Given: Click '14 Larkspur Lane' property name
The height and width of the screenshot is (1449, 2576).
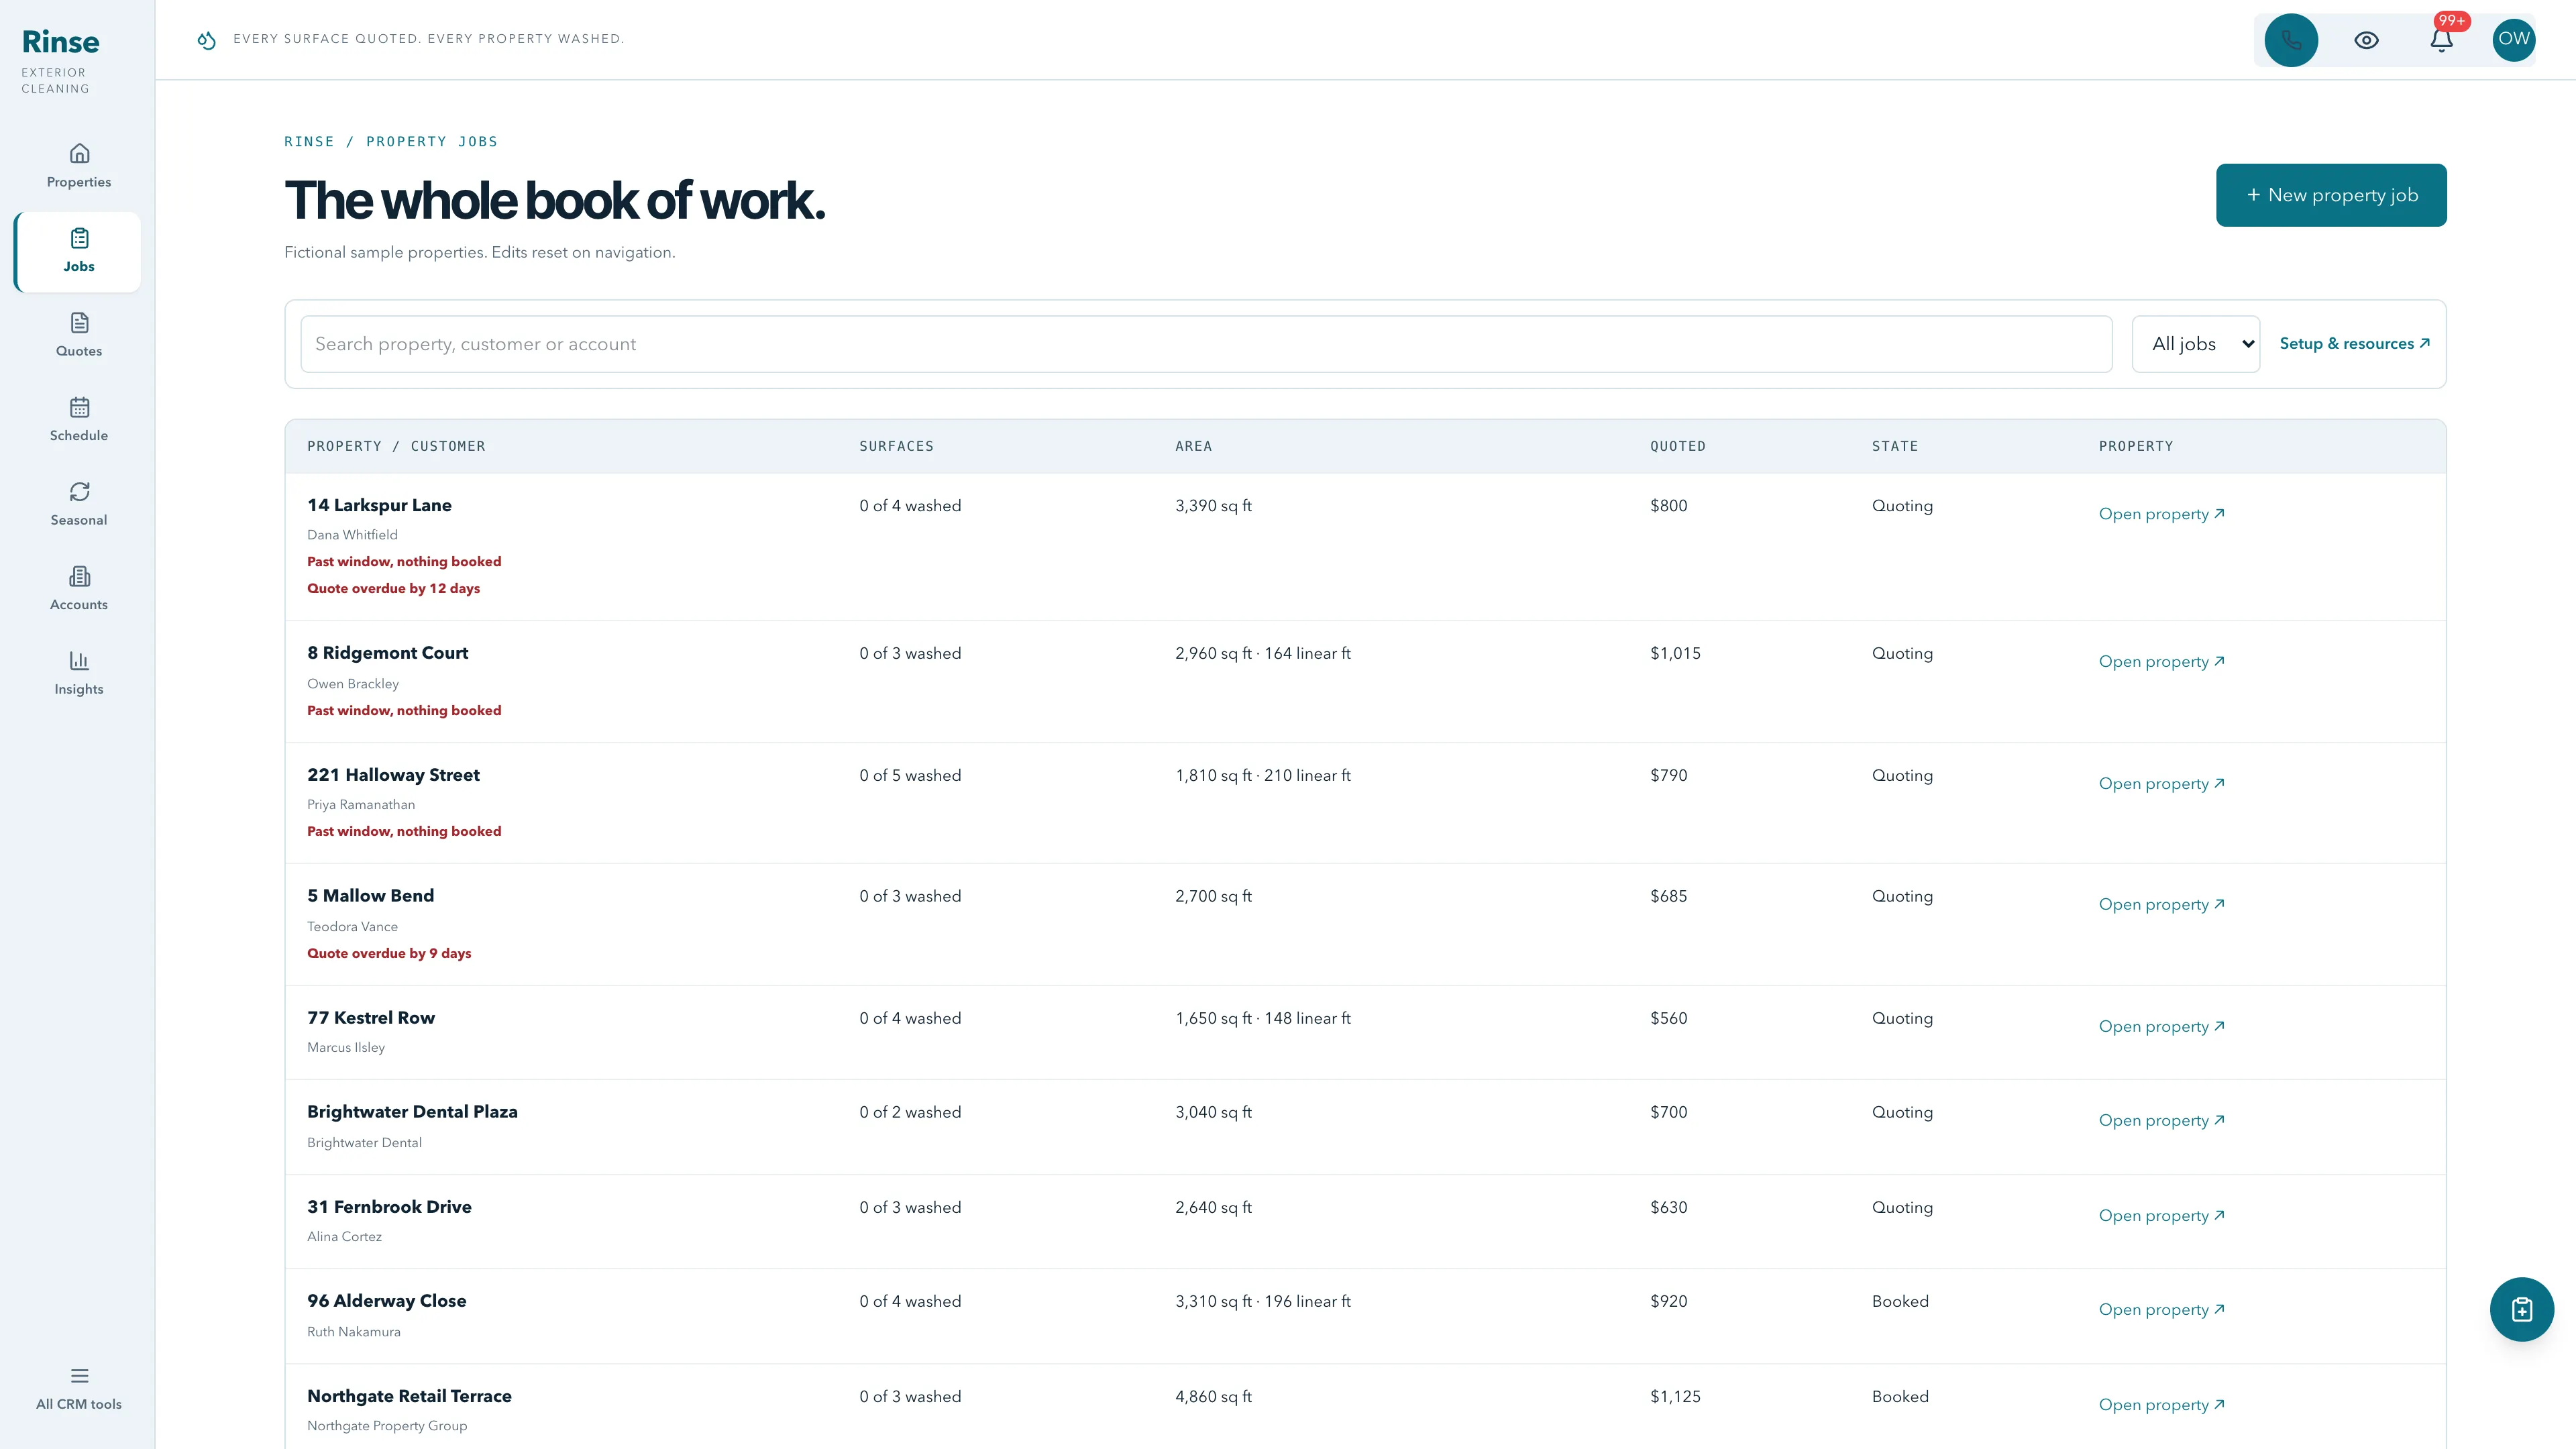Looking at the screenshot, I should click(379, 505).
